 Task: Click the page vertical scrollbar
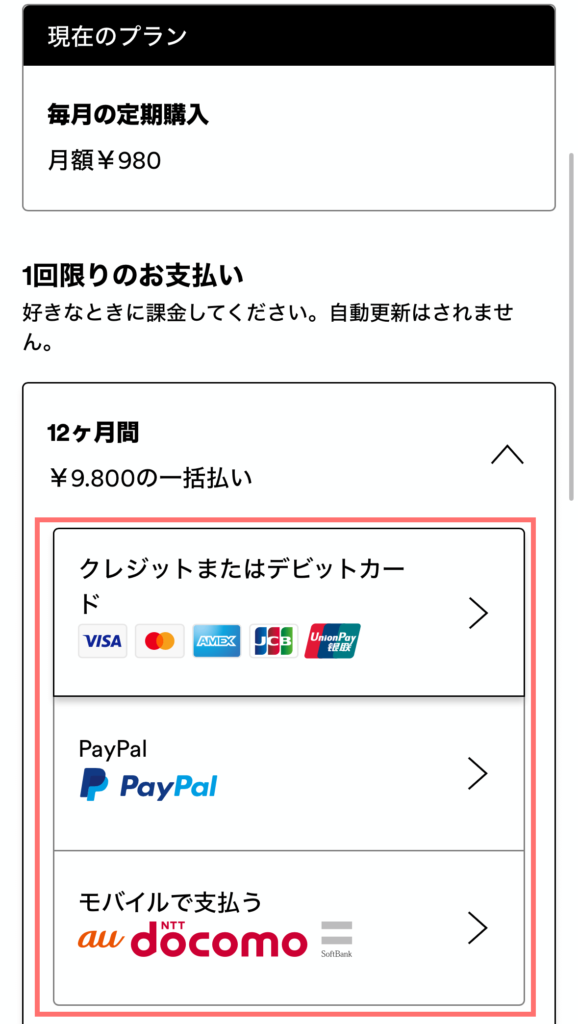click(x=571, y=327)
